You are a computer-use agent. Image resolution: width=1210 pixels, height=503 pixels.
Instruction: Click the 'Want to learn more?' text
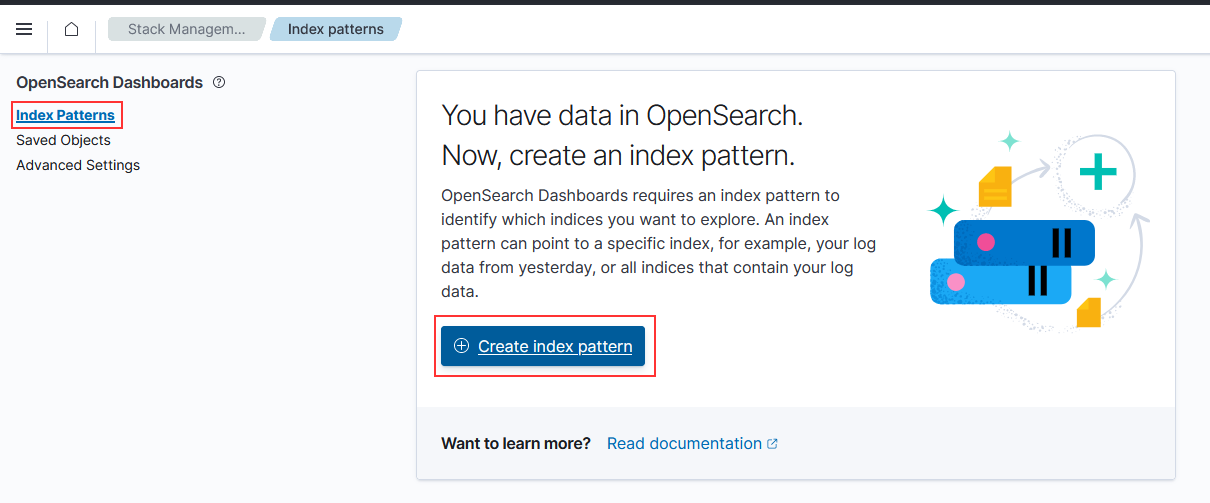[x=516, y=443]
